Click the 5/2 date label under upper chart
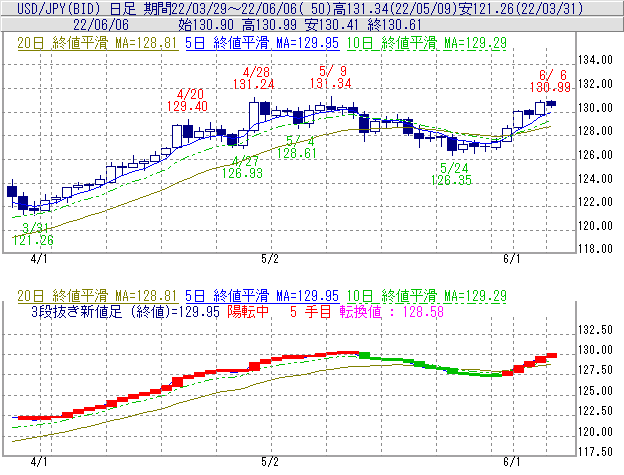This screenshot has width=624, height=475. pos(270,259)
